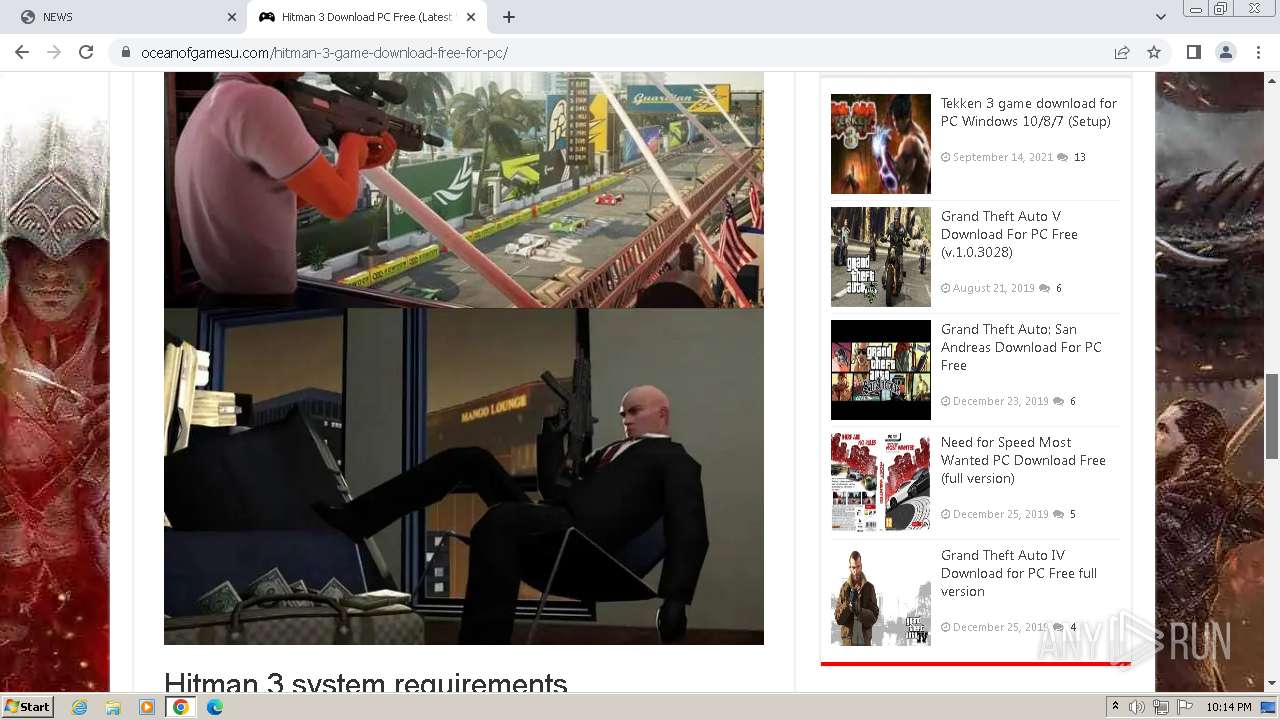
Task: Click the comment icon for GTA V post
Action: tap(1044, 288)
